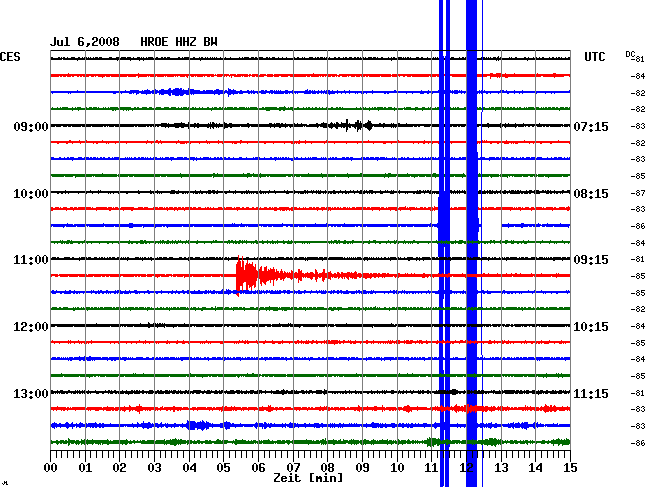
Task: Select the 09:00 local time label
Action: pyautogui.click(x=31, y=126)
